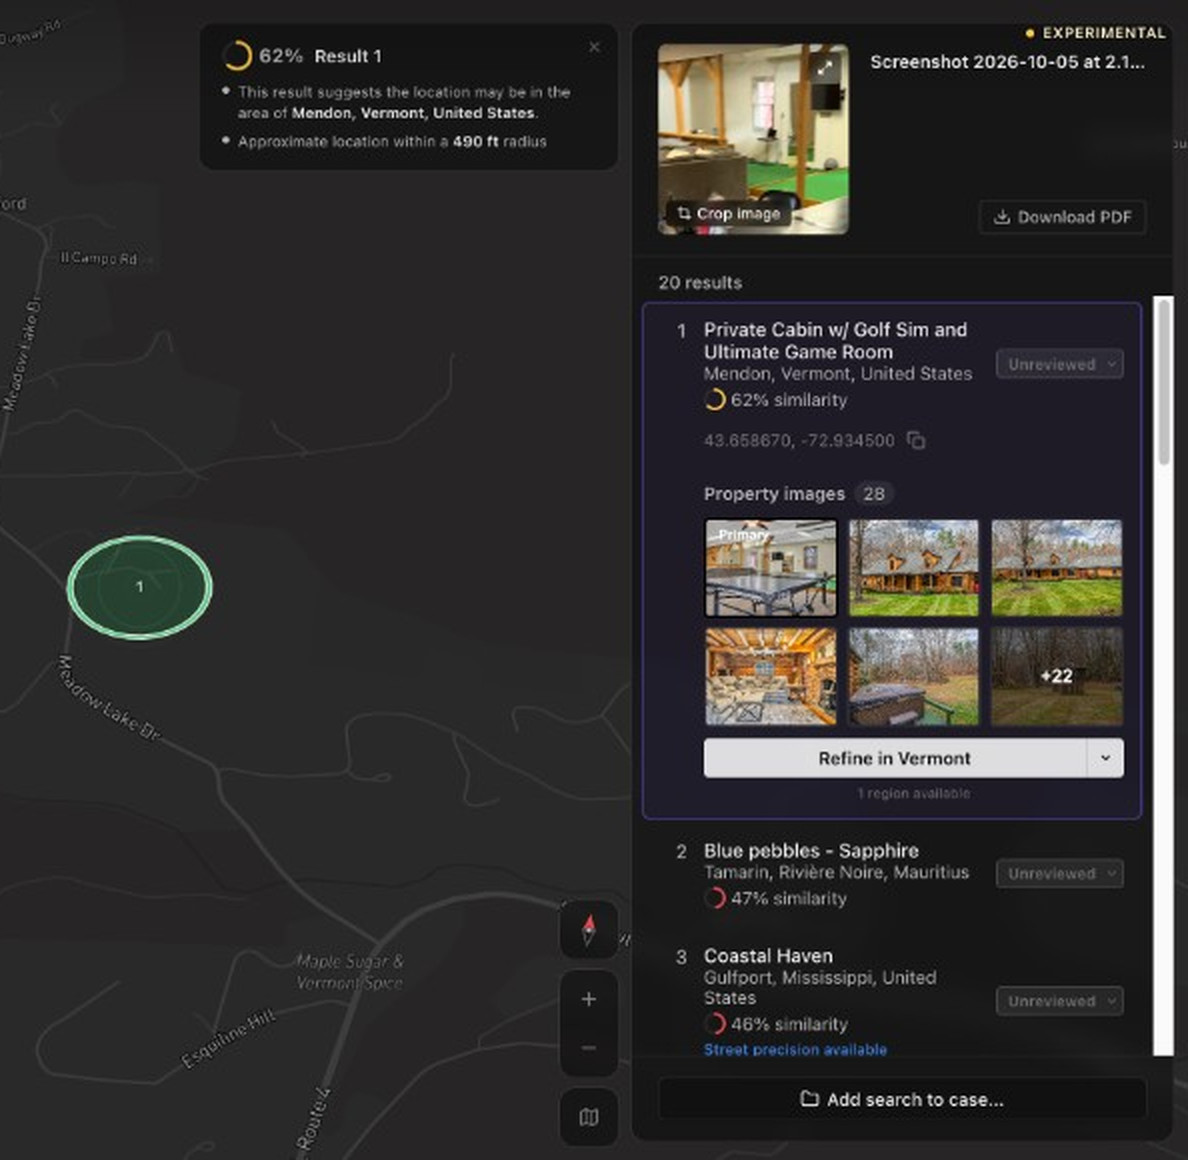Click the 46% similarity indicator

(x=775, y=1024)
